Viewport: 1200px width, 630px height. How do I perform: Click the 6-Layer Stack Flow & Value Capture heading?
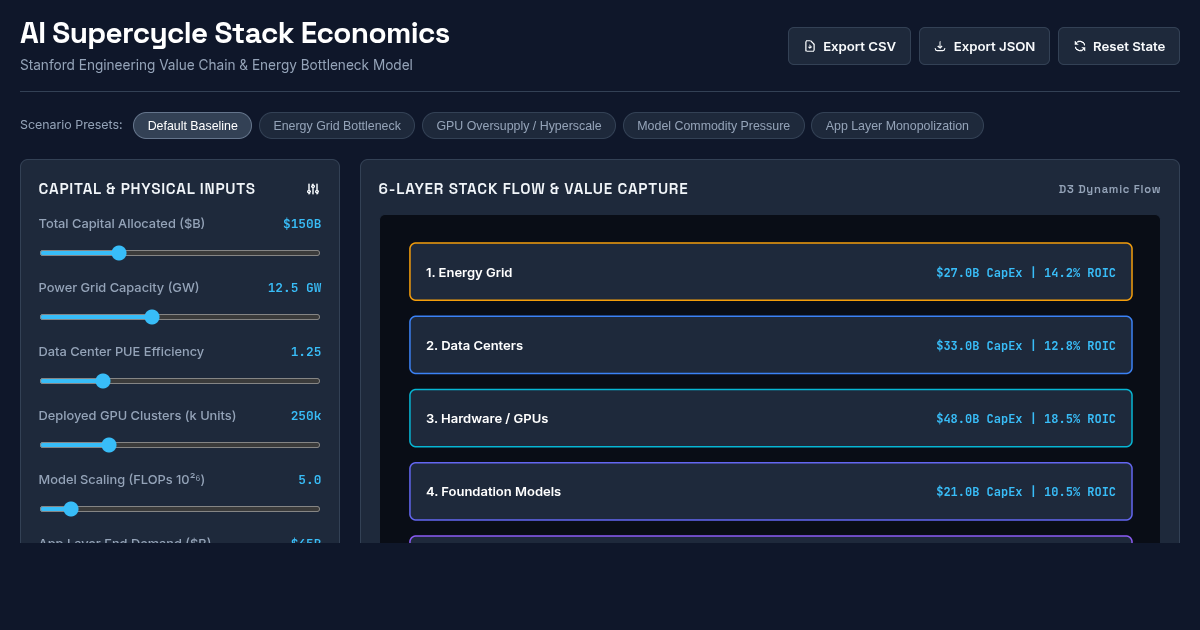point(533,189)
